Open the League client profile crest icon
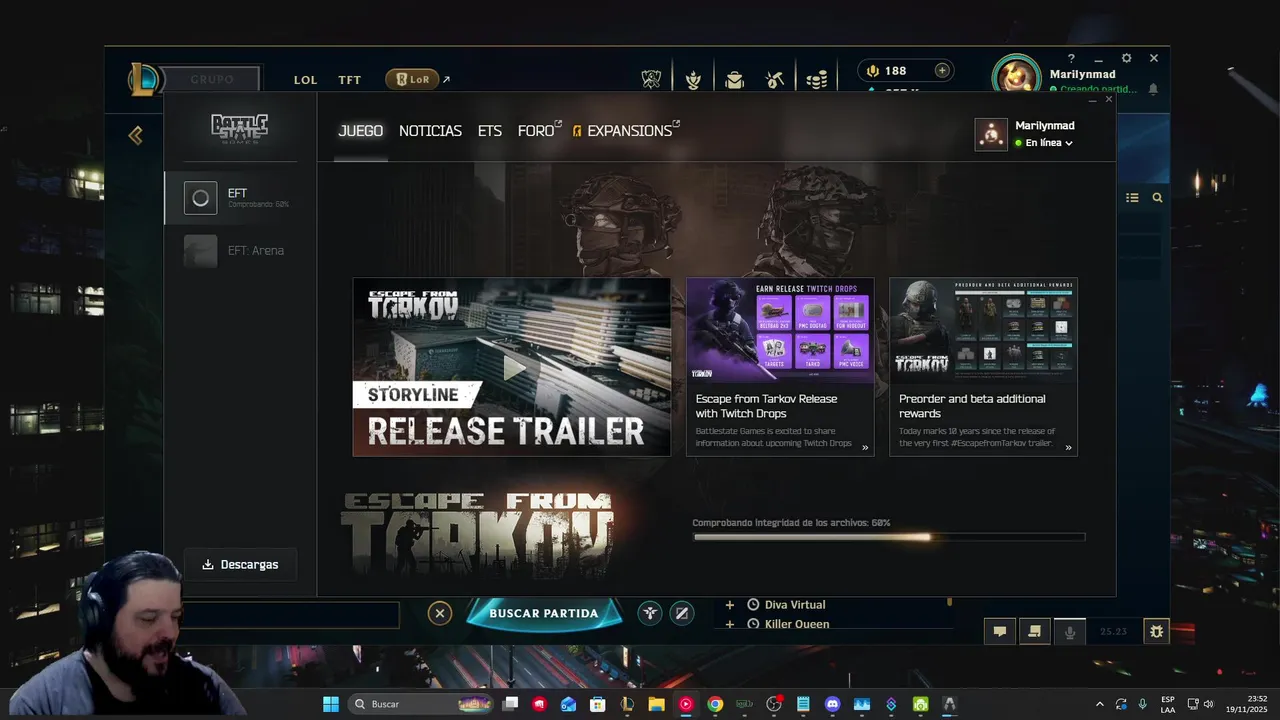This screenshot has height=720, width=1280. coord(693,79)
